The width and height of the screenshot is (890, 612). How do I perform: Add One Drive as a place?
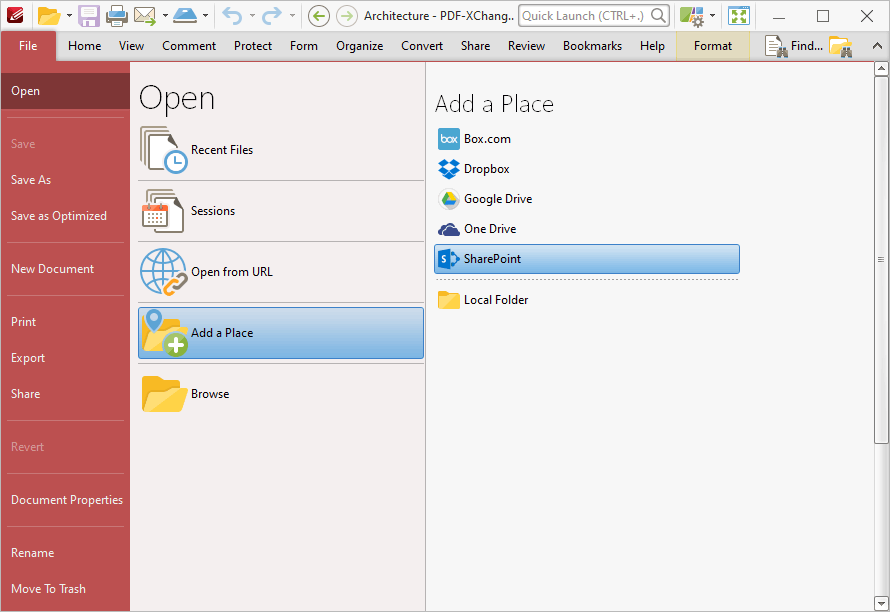coord(587,229)
